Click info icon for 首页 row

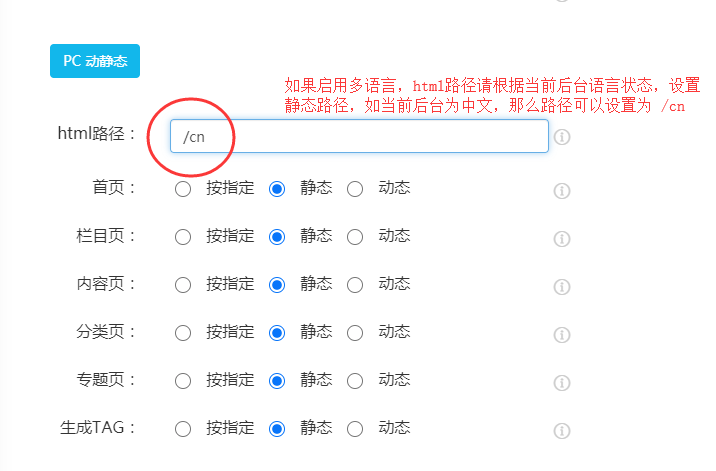coord(562,190)
